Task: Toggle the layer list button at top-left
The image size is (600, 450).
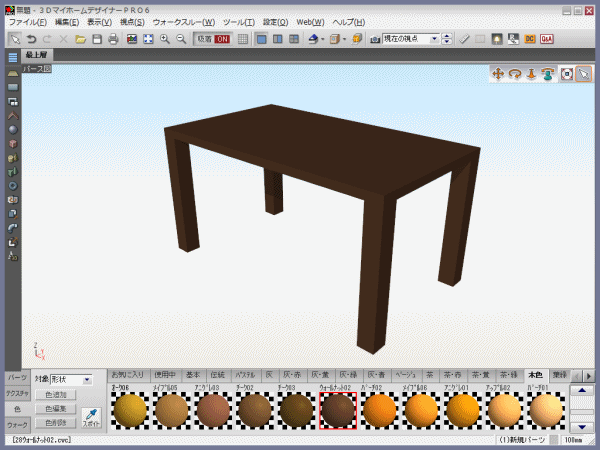Action: coord(12,57)
